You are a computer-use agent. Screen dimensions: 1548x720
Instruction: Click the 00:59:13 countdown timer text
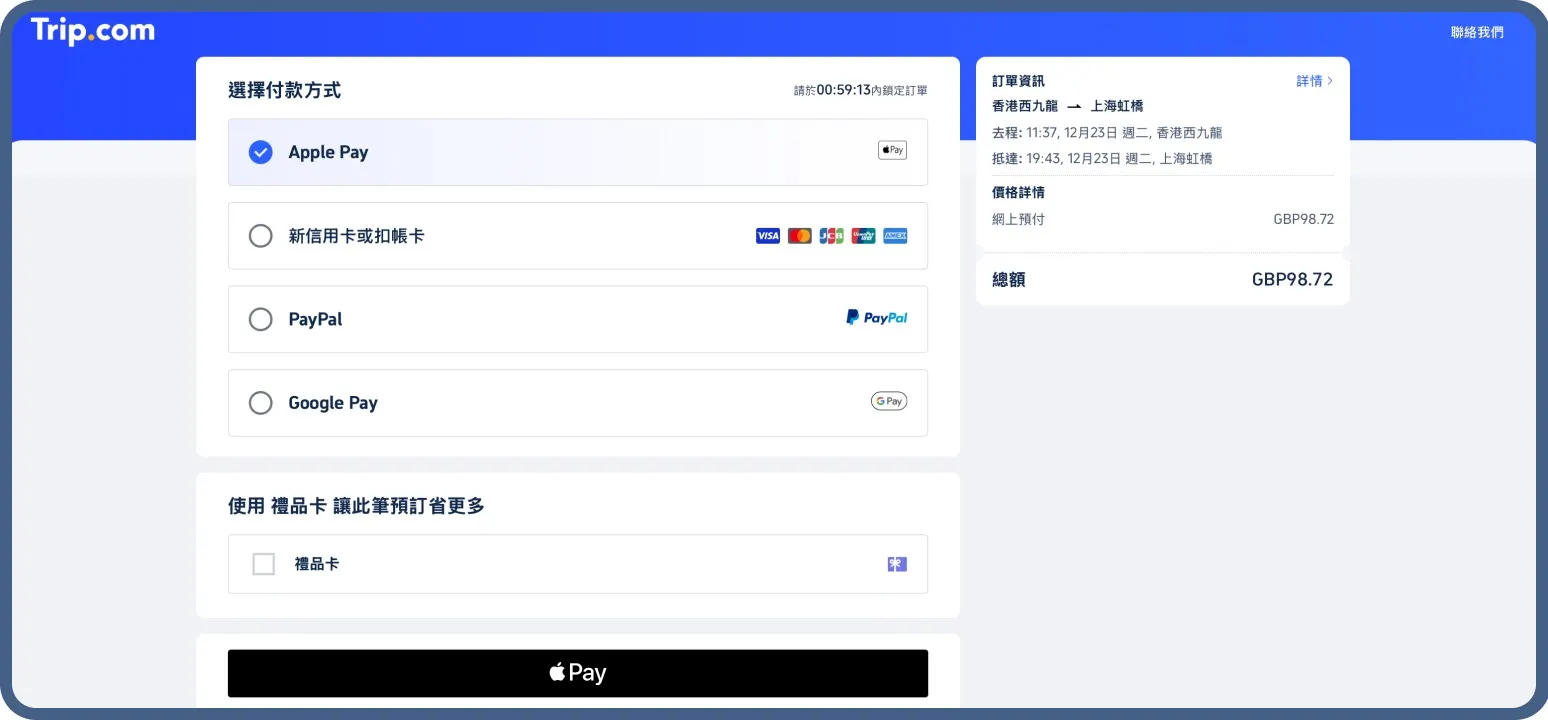(843, 89)
